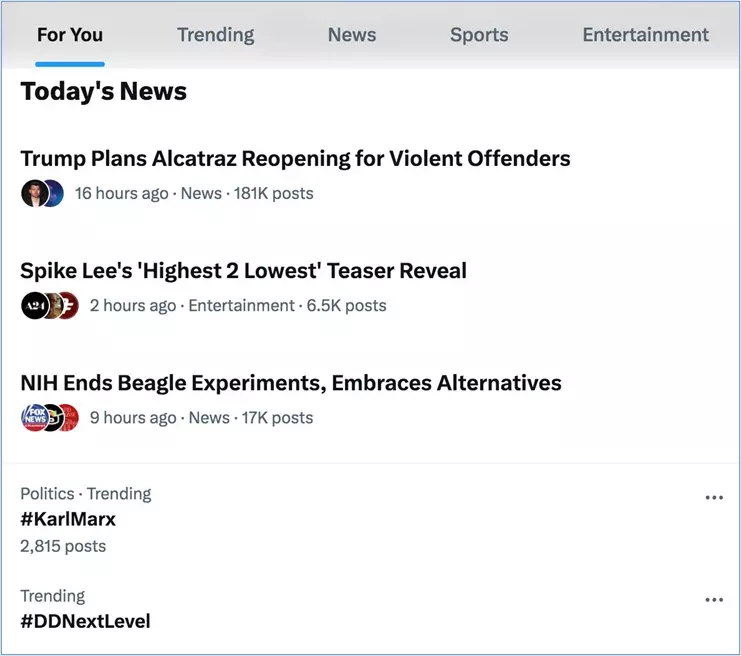
Task: Select the News tab
Action: pos(352,35)
